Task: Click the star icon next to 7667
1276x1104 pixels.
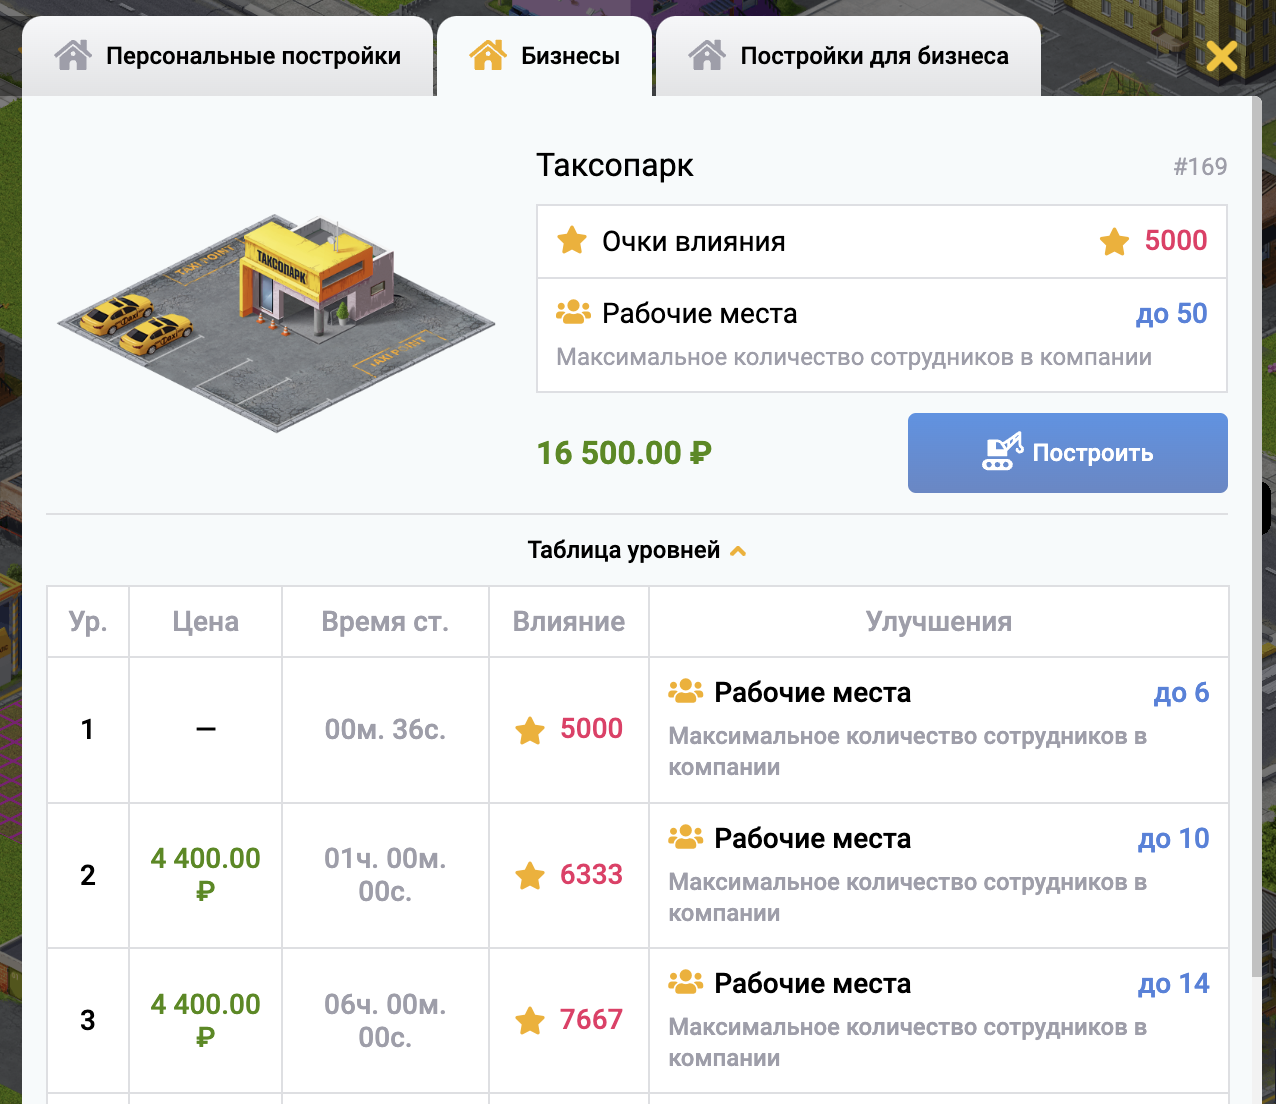Action: point(530,1021)
